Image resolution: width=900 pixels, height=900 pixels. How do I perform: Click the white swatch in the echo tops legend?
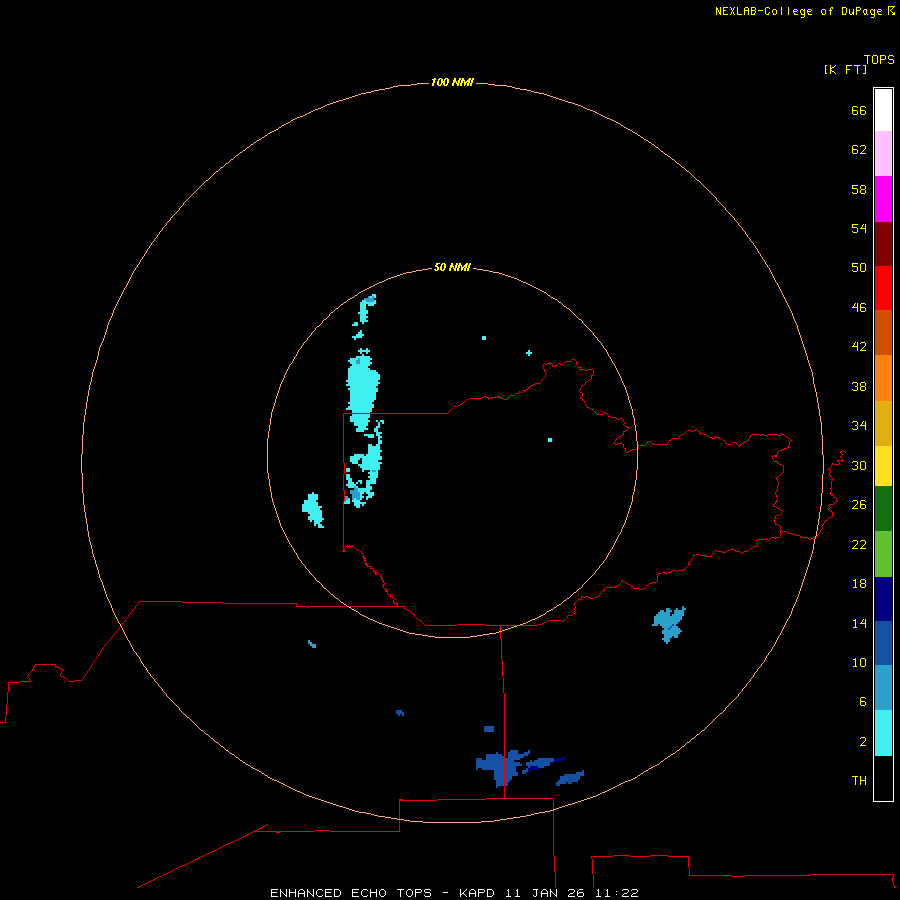click(883, 110)
